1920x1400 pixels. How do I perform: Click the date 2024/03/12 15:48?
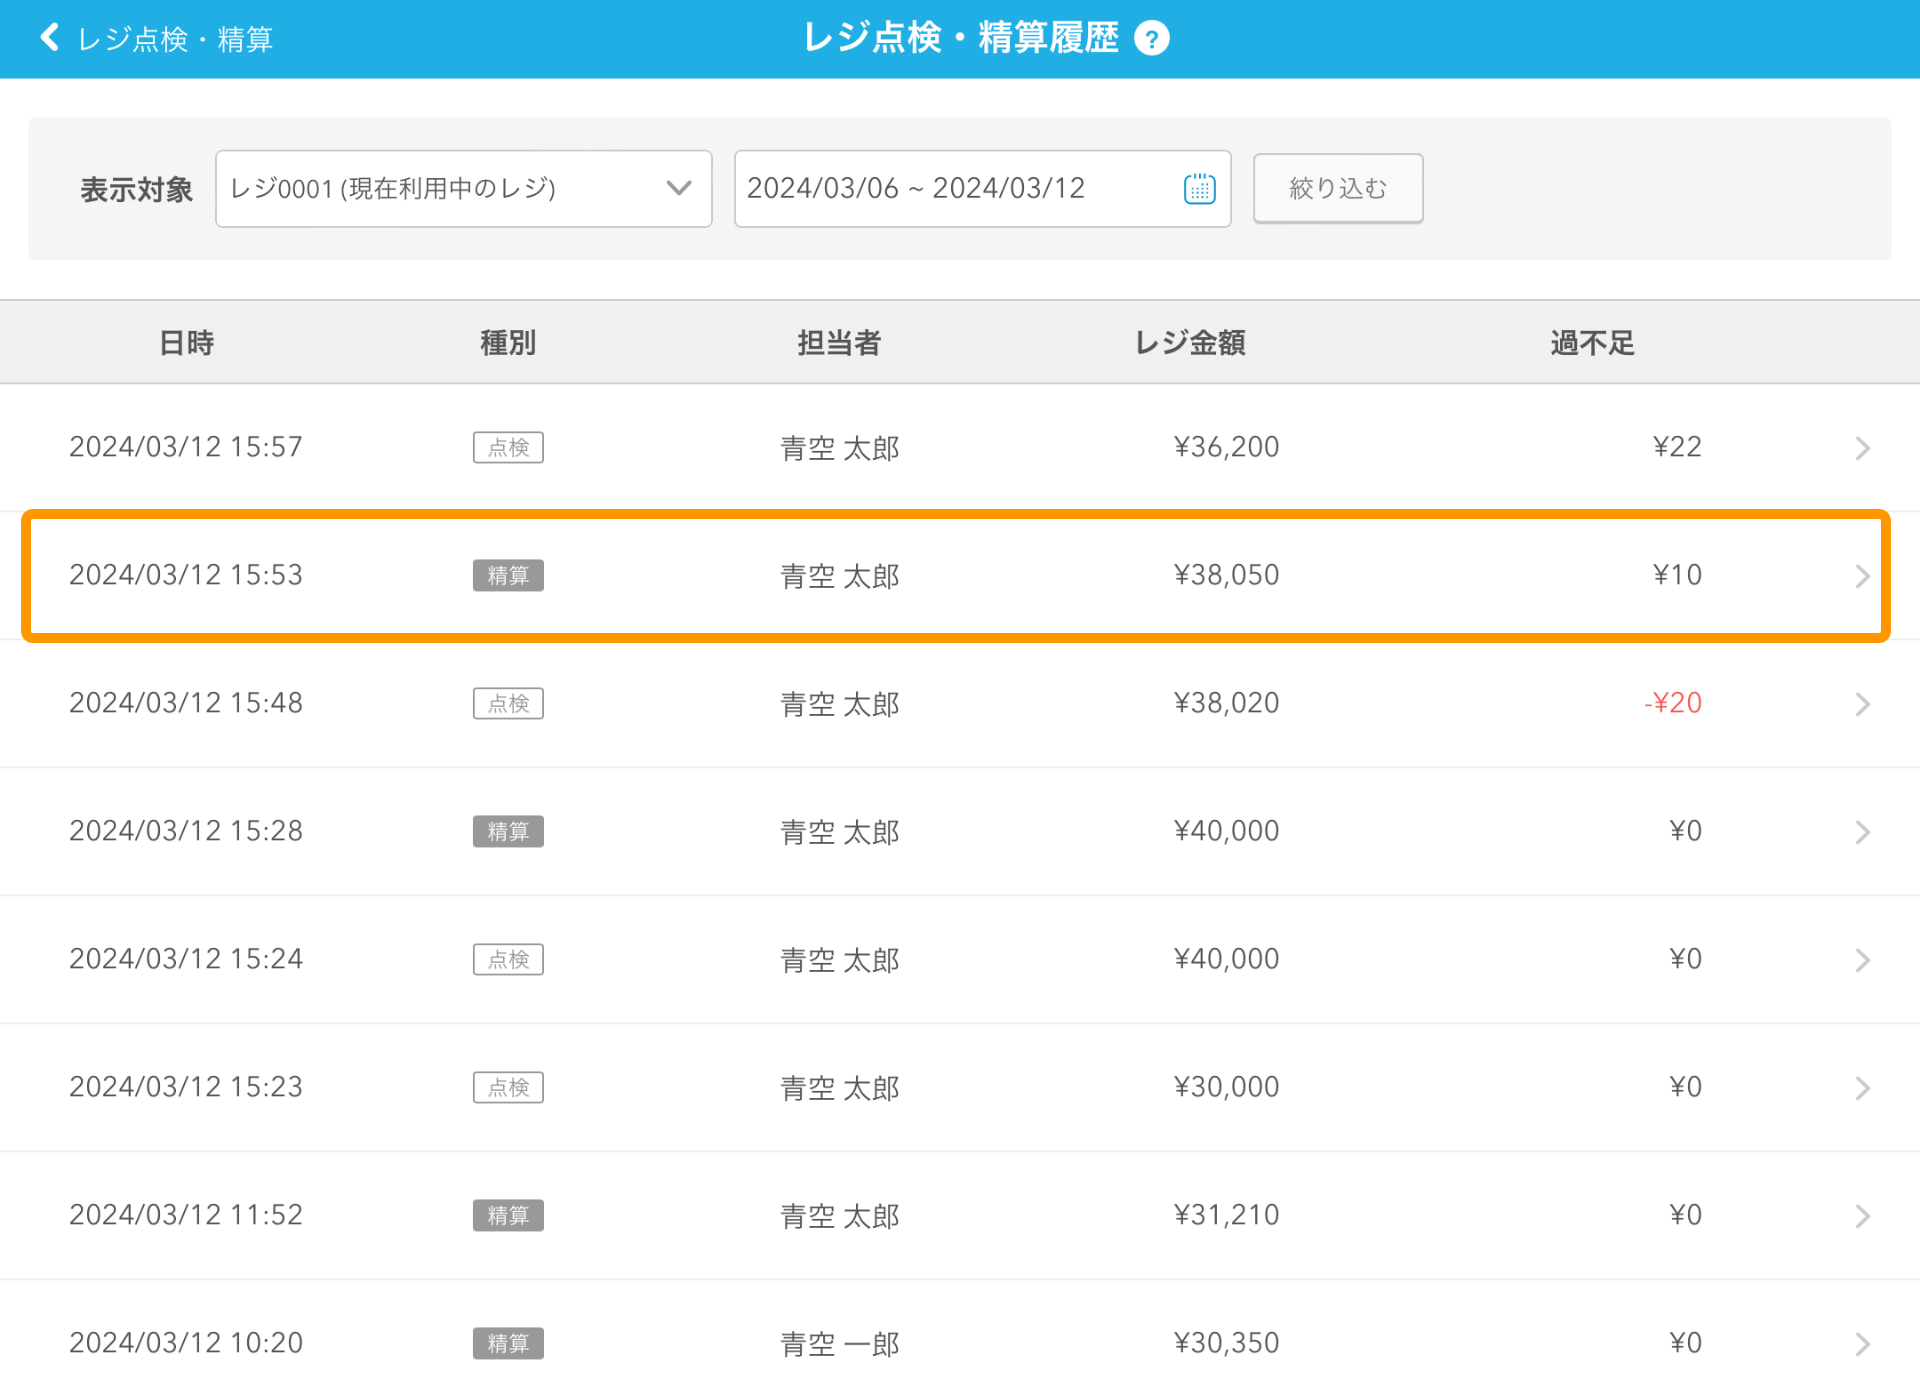(186, 703)
